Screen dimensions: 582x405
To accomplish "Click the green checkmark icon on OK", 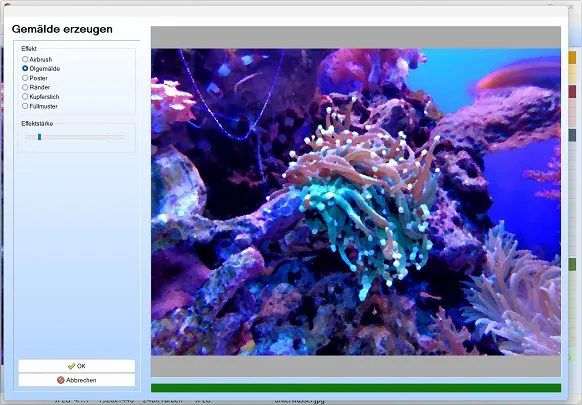I will click(71, 366).
